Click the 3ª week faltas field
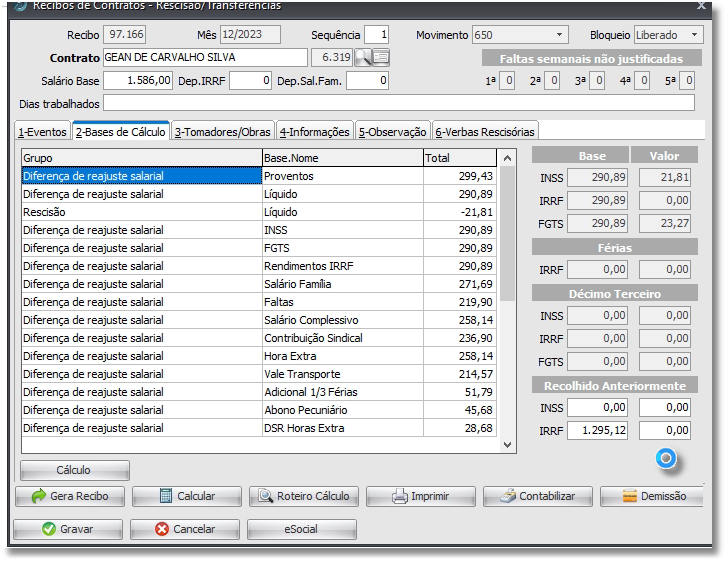This screenshot has width=726, height=562. 597,81
